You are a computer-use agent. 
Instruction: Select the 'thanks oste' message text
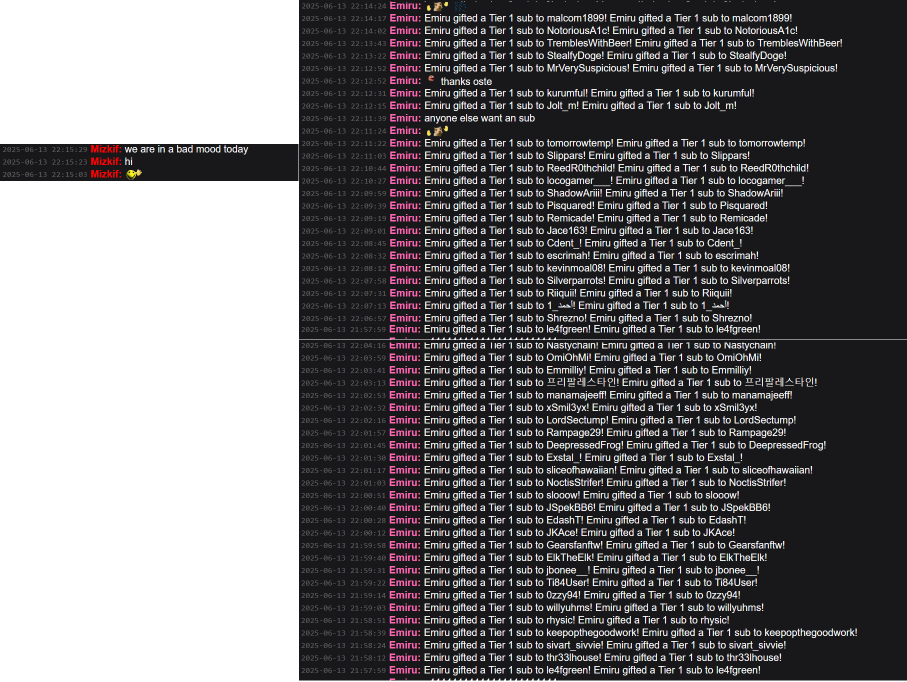click(x=466, y=82)
